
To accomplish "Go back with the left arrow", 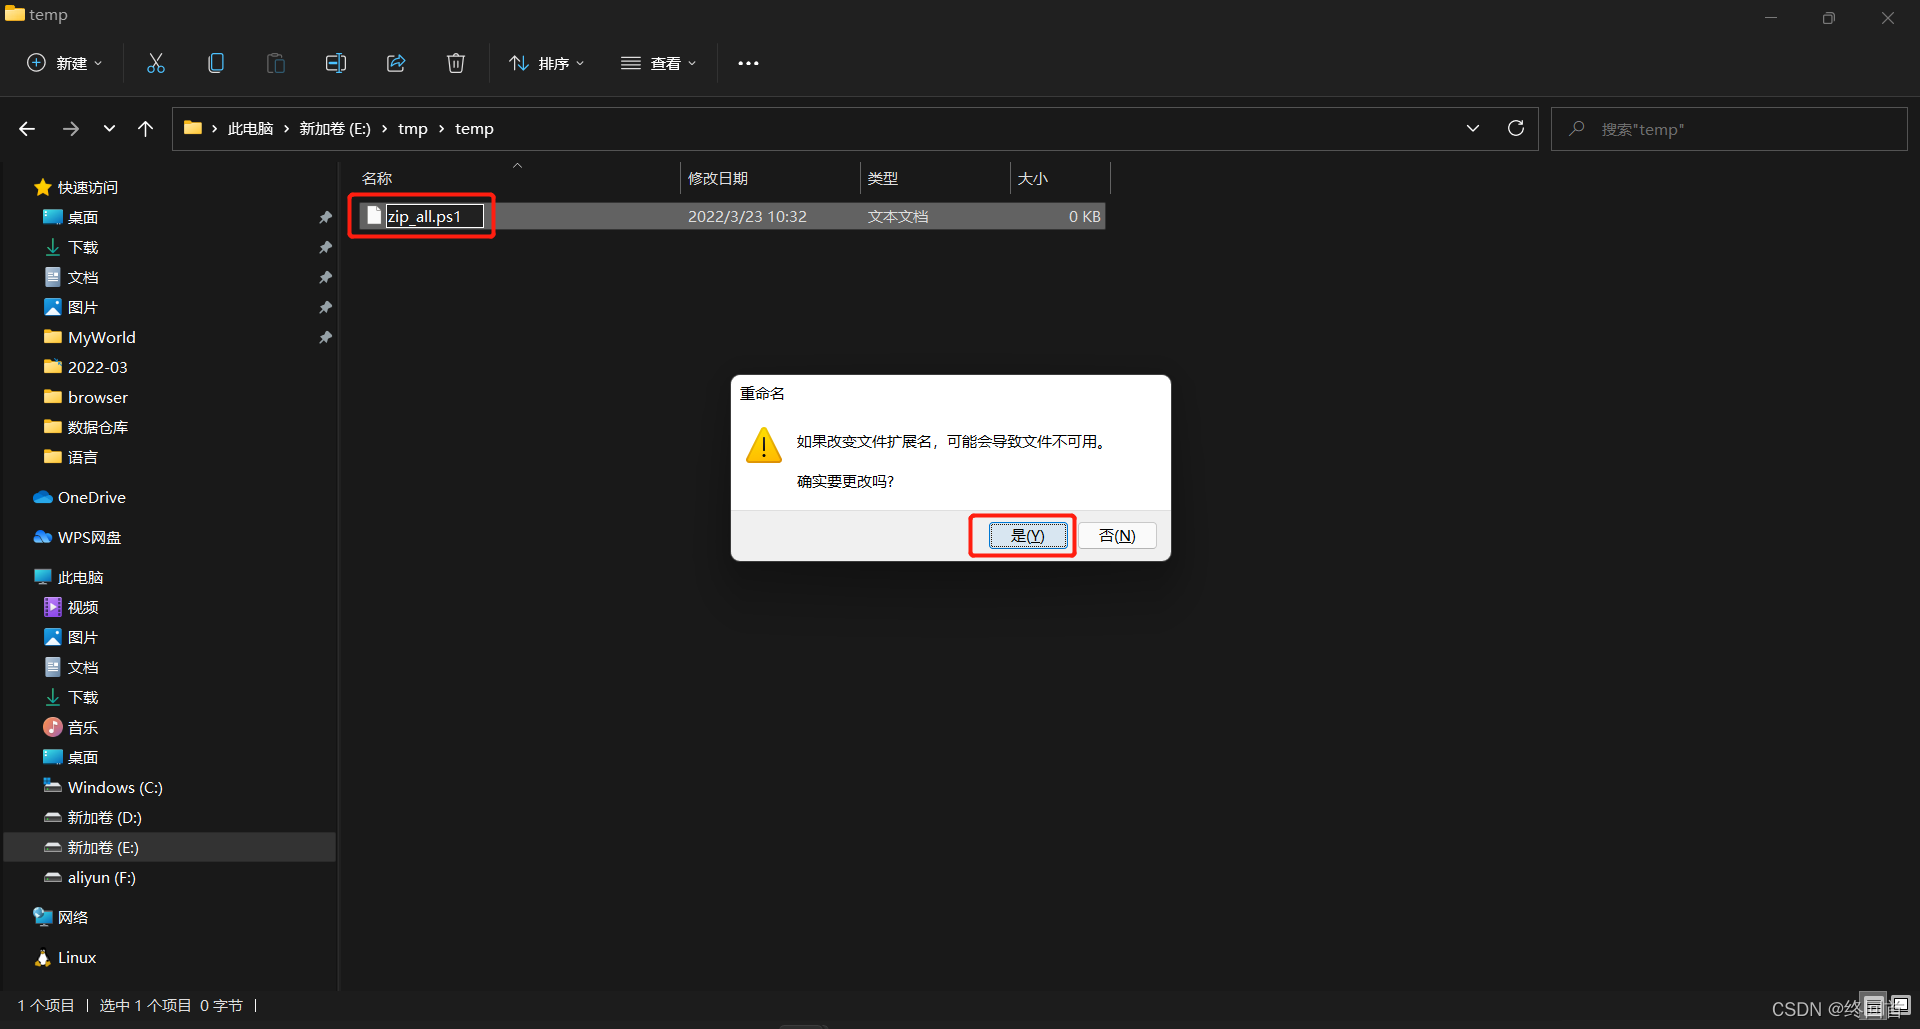I will tap(27, 129).
